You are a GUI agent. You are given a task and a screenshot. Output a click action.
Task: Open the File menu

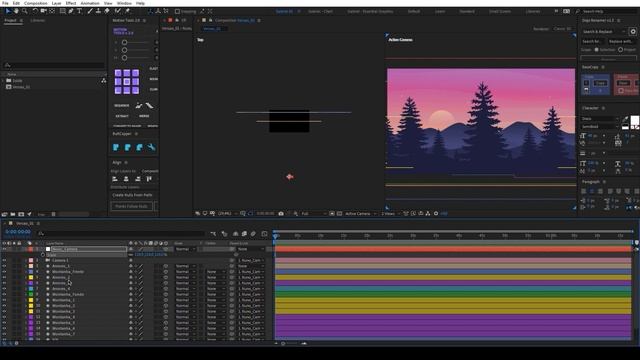pyautogui.click(x=5, y=3)
